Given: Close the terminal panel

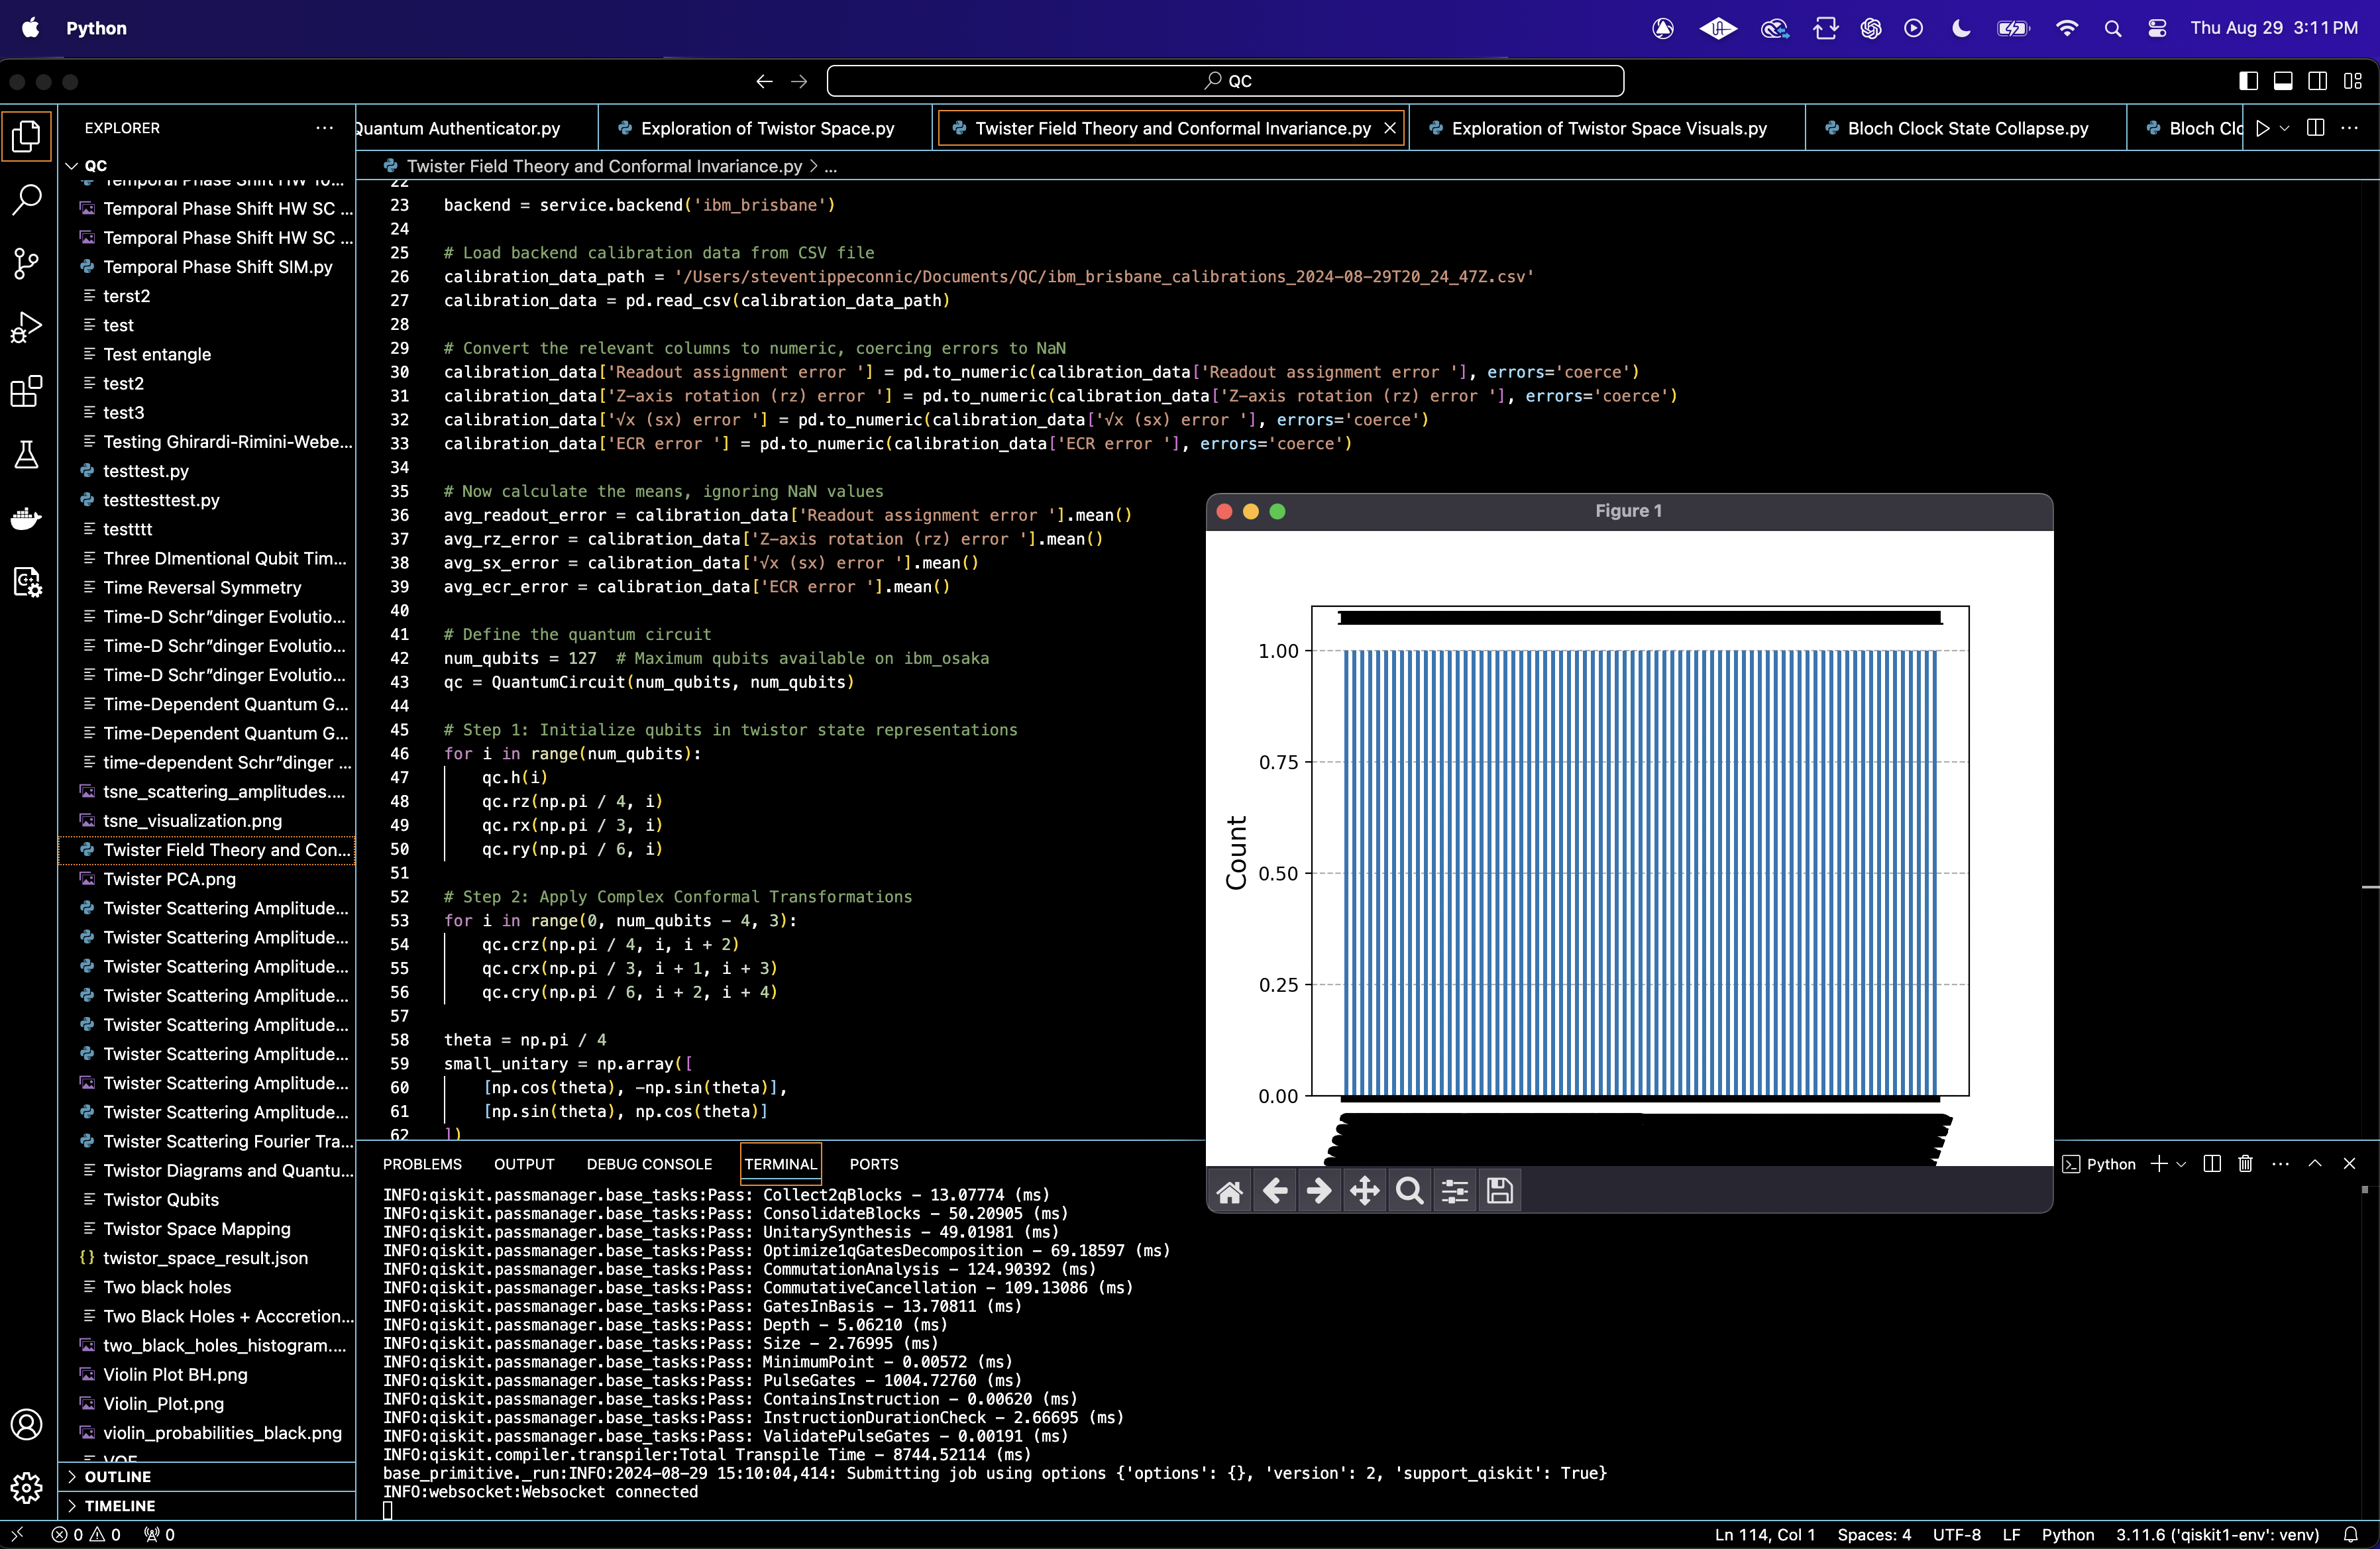Looking at the screenshot, I should click(x=2350, y=1164).
